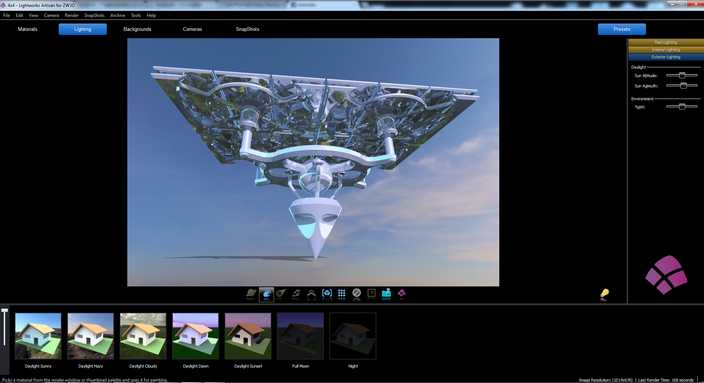The image size is (704, 383).
Task: Open the Archive menu
Action: [118, 15]
